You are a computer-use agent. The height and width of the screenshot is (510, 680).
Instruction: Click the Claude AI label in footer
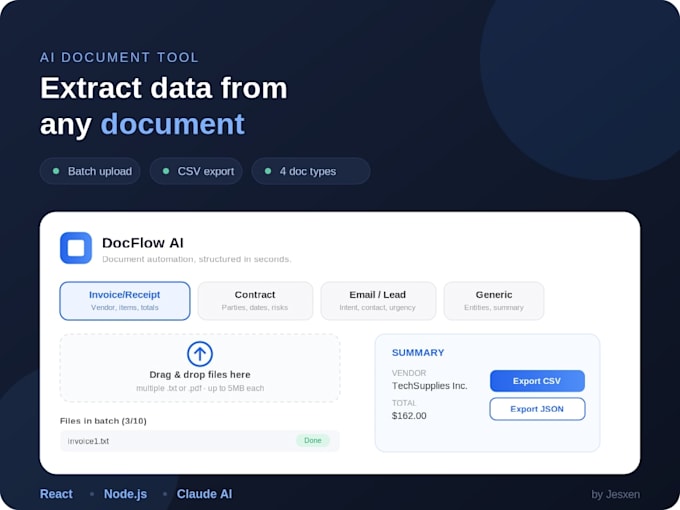pos(204,494)
